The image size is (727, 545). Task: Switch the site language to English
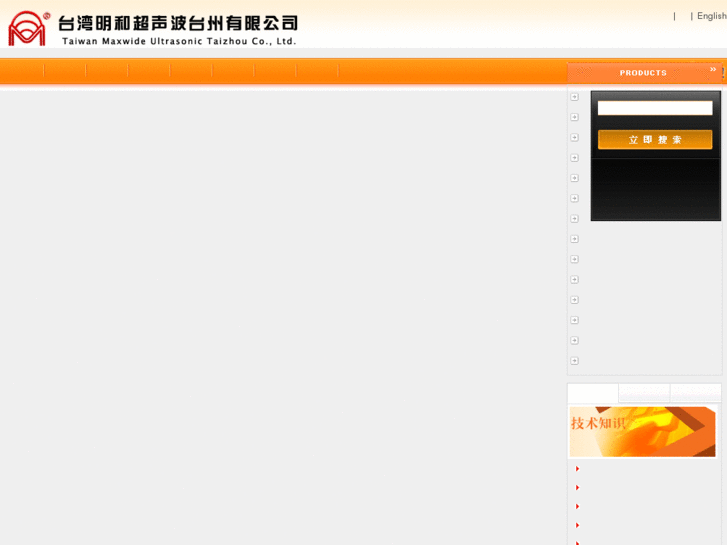coord(712,16)
